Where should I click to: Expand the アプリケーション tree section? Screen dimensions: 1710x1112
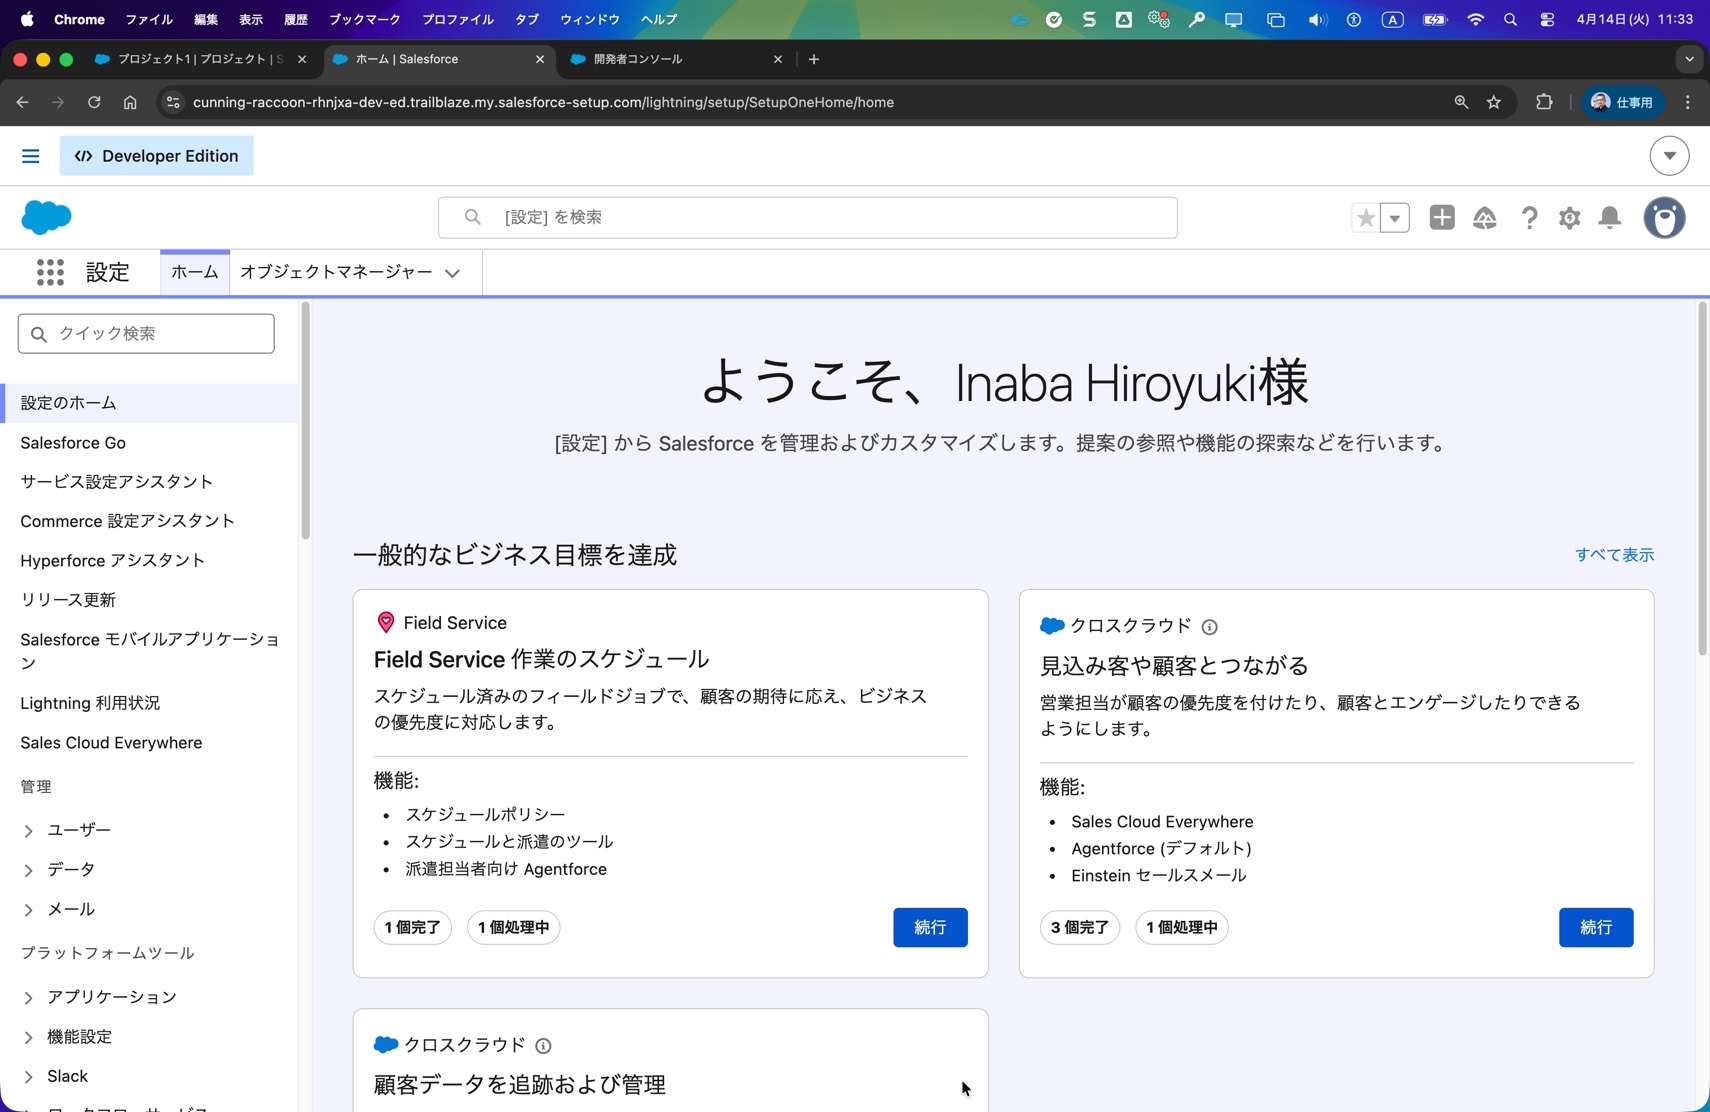[28, 998]
